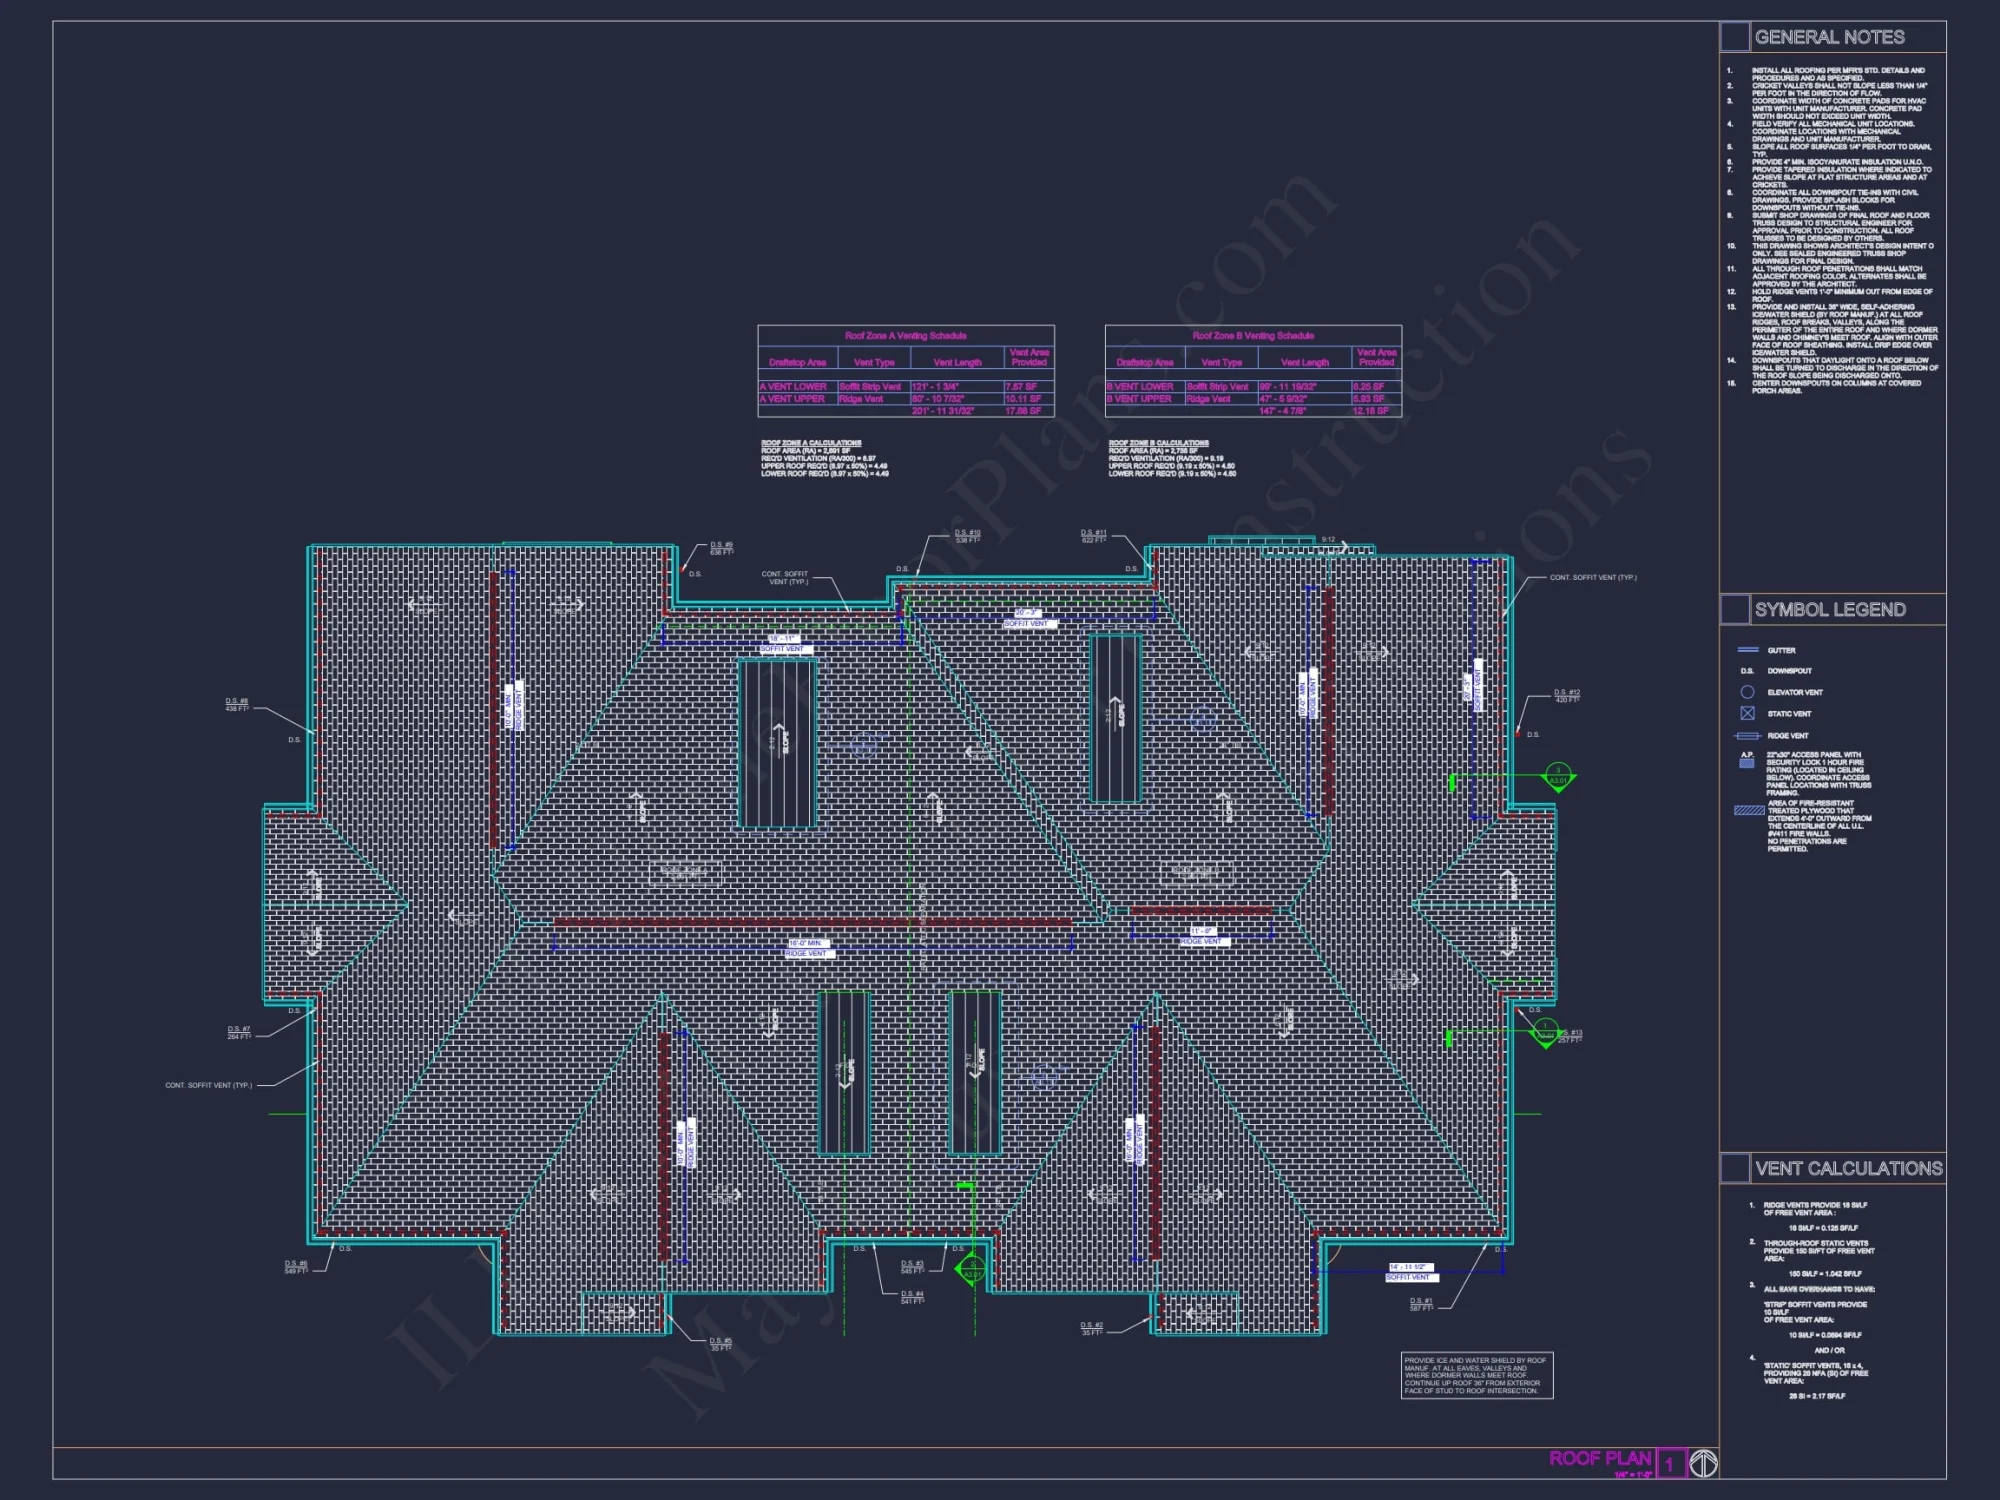This screenshot has height=1500, width=2000.
Task: Click the north arrow in the title block
Action: pos(1705,1465)
